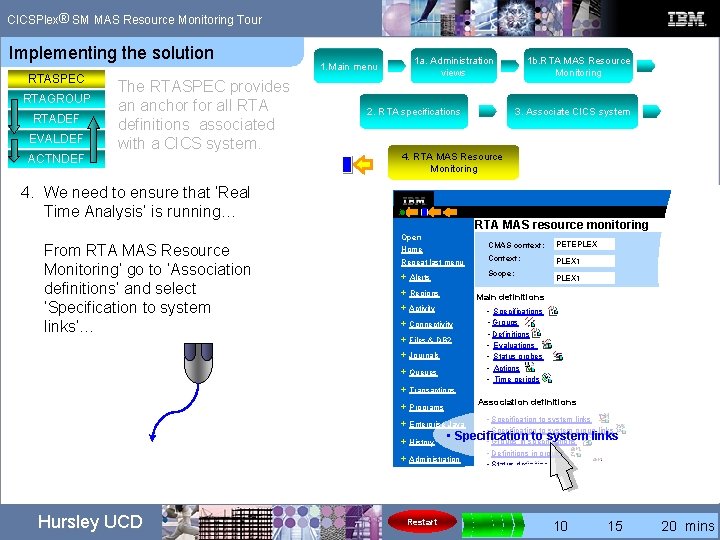The height and width of the screenshot is (540, 720).
Task: Click the orange back arrow beside step 4
Action: (364, 164)
